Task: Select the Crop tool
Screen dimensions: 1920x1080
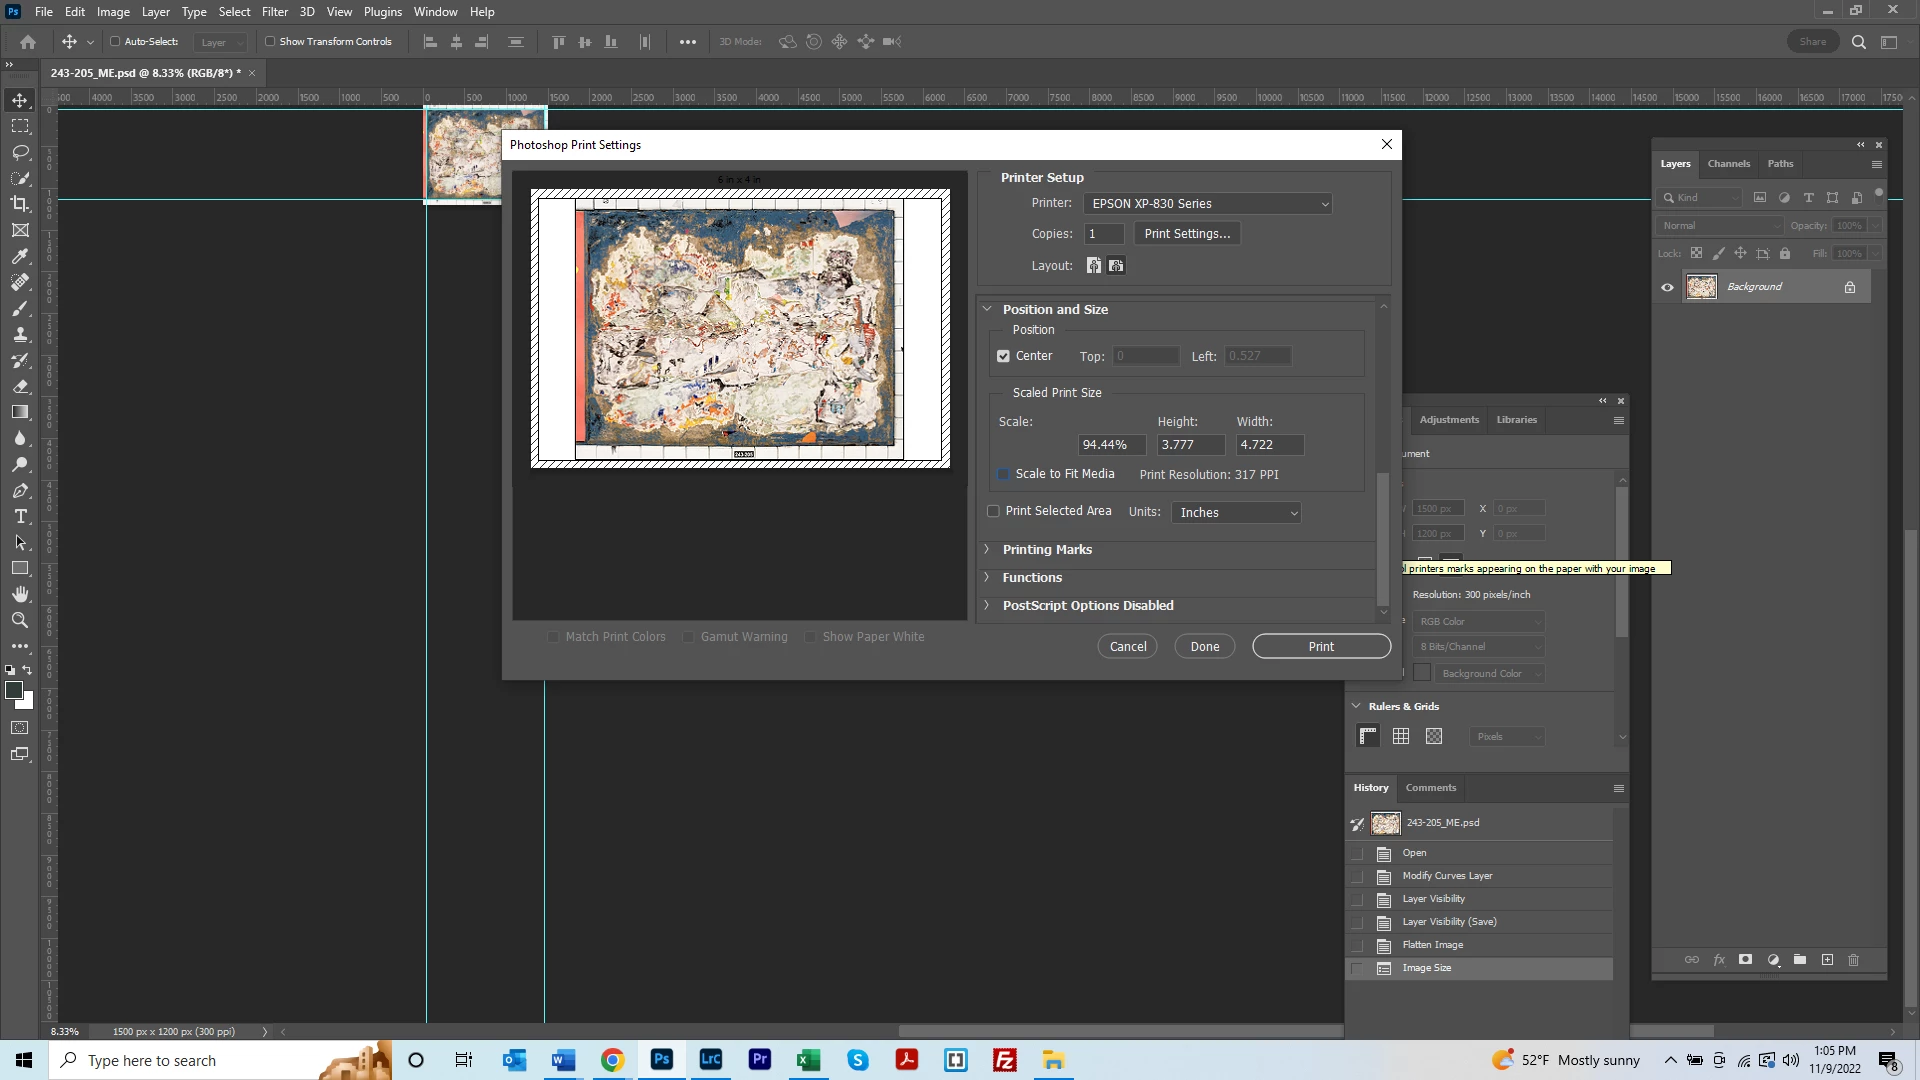Action: tap(20, 204)
